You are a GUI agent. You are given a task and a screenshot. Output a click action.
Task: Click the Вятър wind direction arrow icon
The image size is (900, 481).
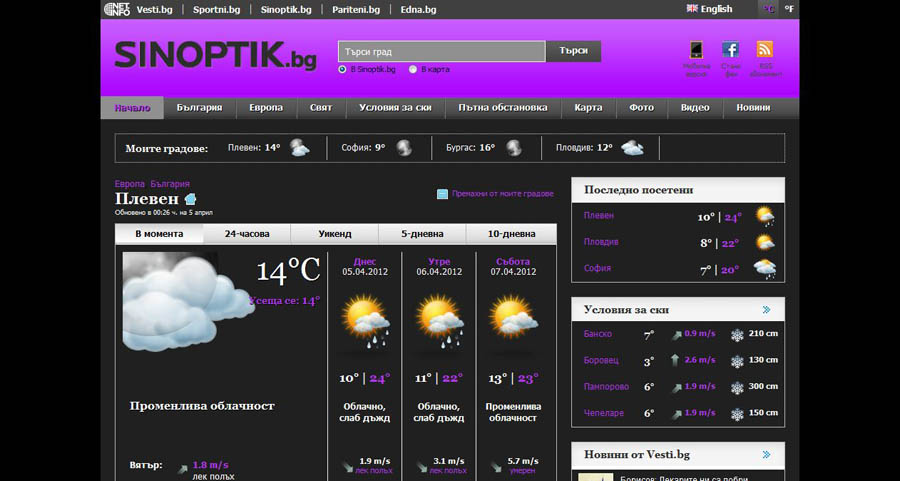pos(183,468)
